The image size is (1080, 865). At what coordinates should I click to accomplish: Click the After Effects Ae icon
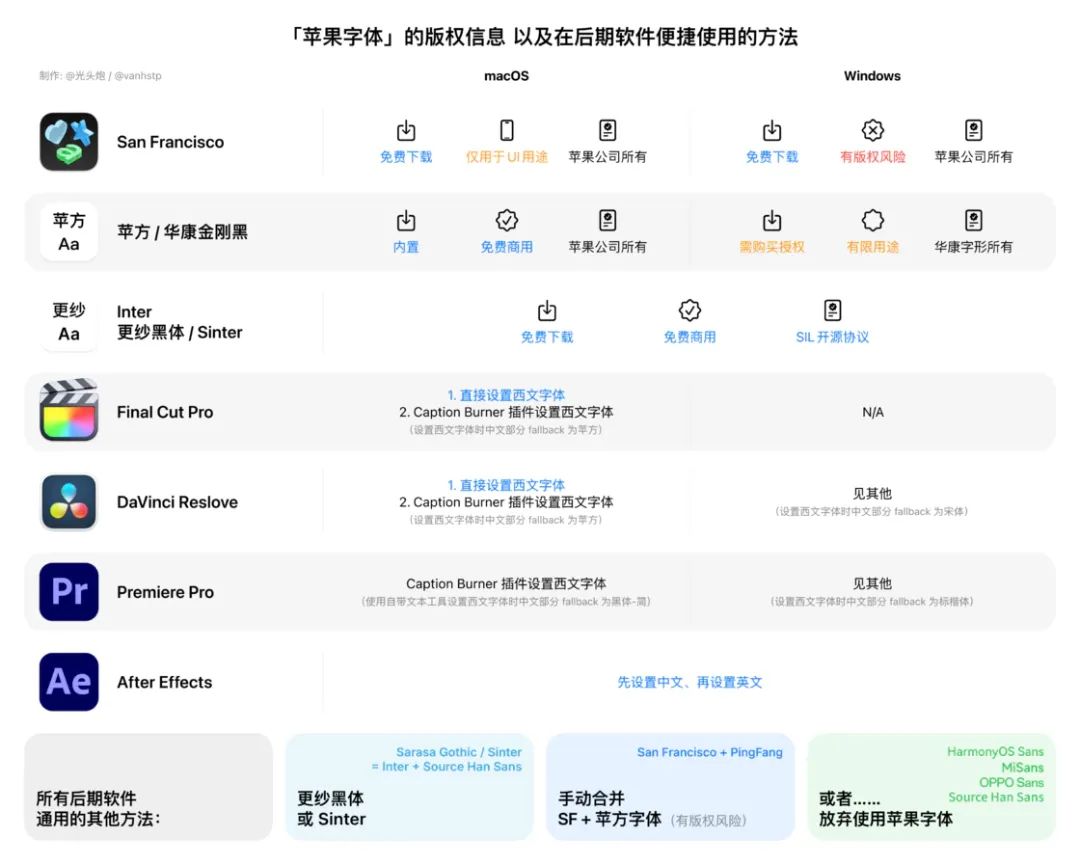tap(69, 682)
